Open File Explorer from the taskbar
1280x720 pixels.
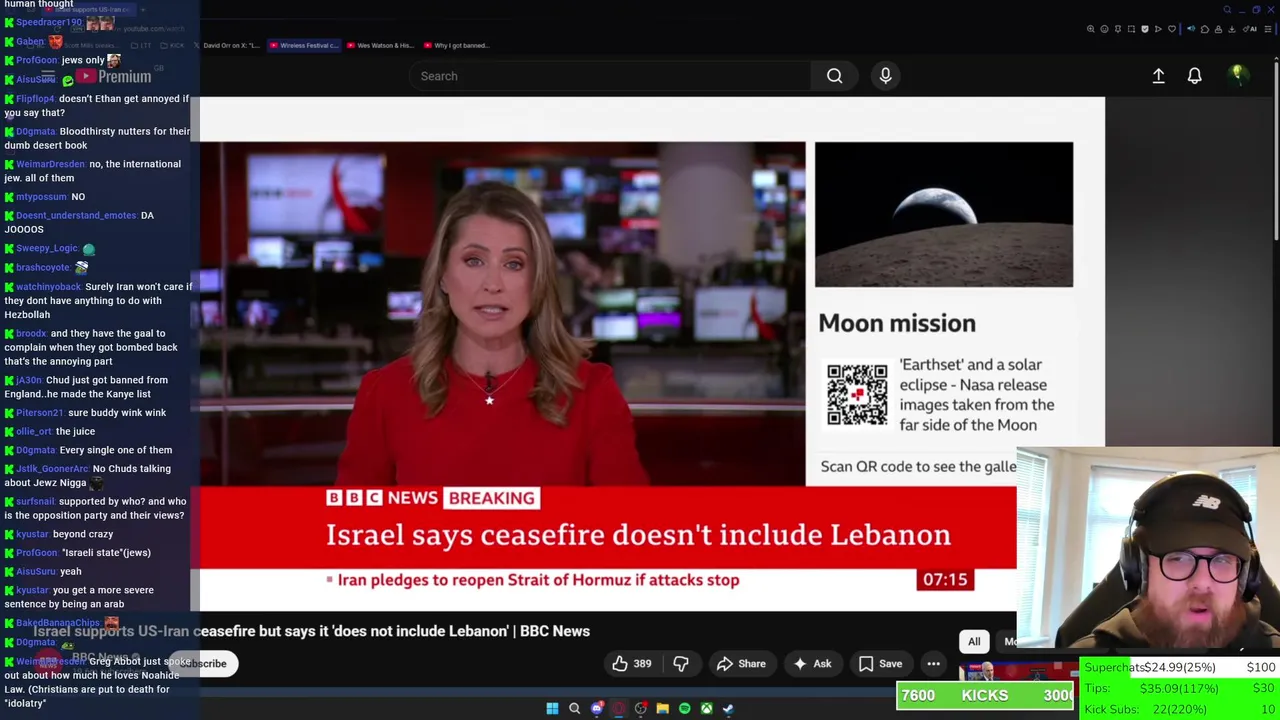point(662,708)
